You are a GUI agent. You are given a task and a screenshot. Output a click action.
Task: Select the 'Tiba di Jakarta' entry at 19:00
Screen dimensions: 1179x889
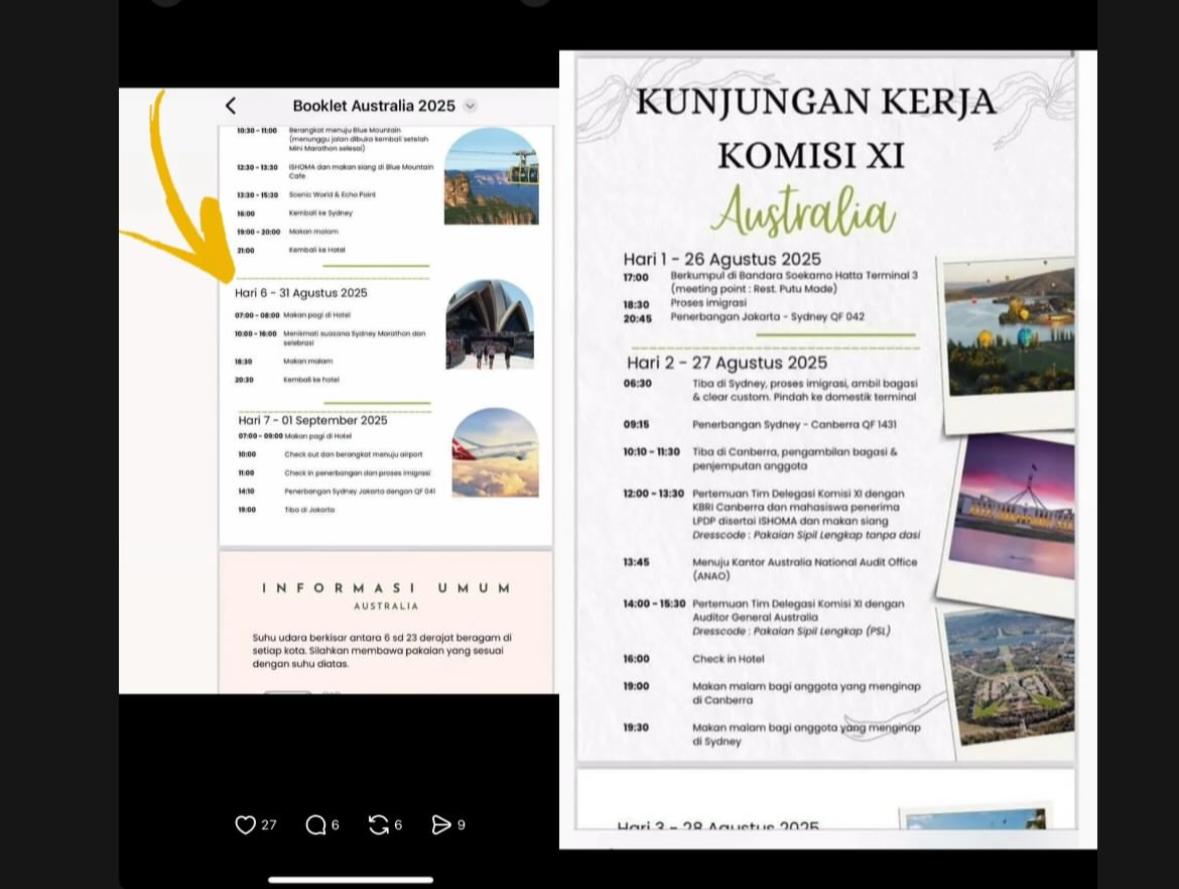tap(309, 510)
